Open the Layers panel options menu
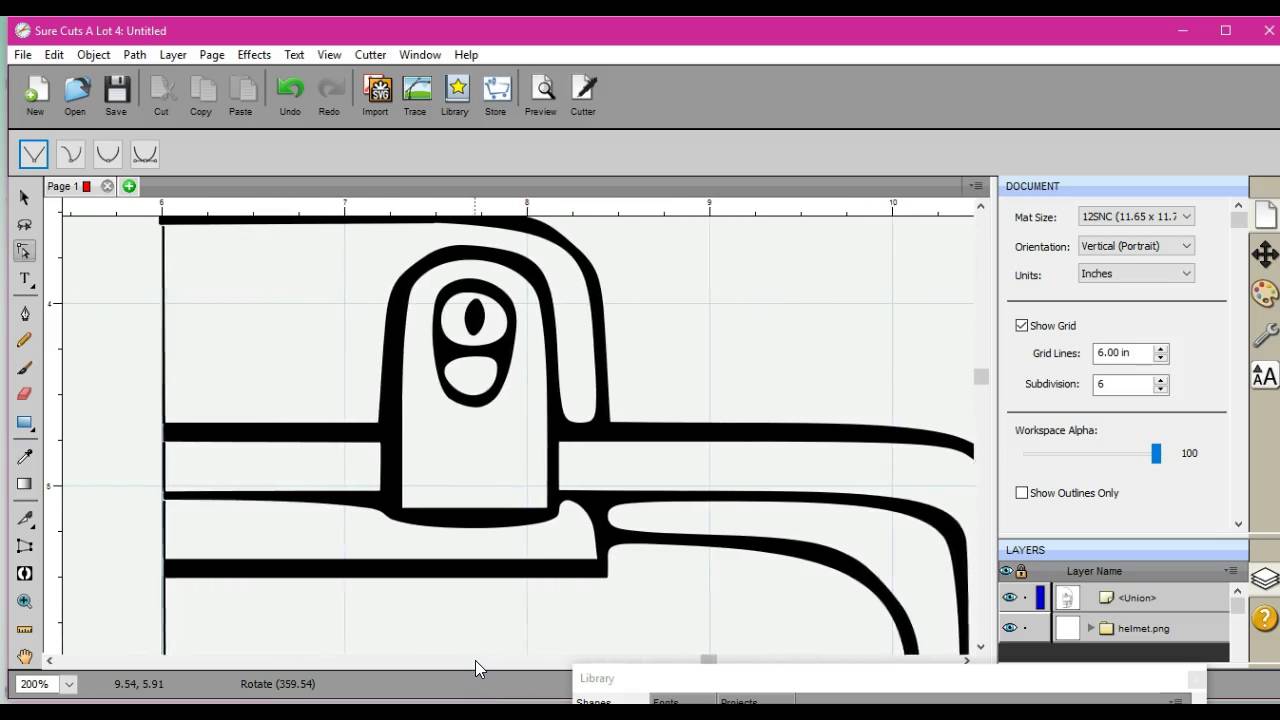This screenshot has width=1280, height=720. 1231,571
